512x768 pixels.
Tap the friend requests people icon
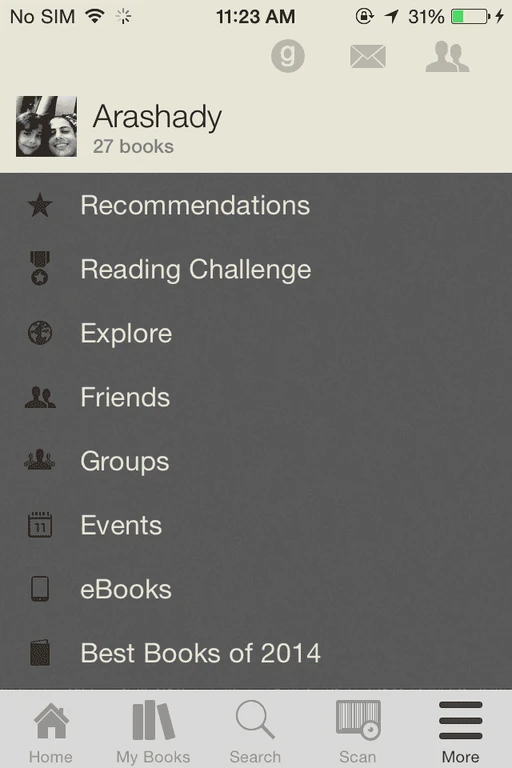pos(447,57)
